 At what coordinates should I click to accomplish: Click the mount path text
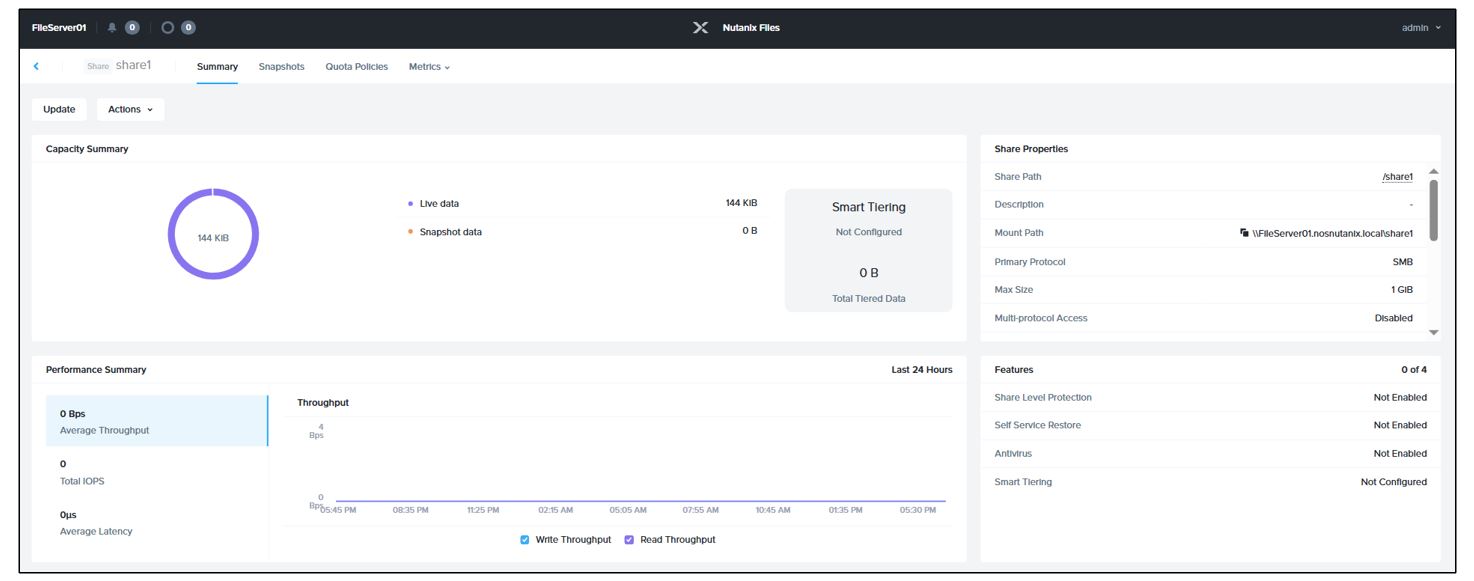pyautogui.click(x=1333, y=233)
